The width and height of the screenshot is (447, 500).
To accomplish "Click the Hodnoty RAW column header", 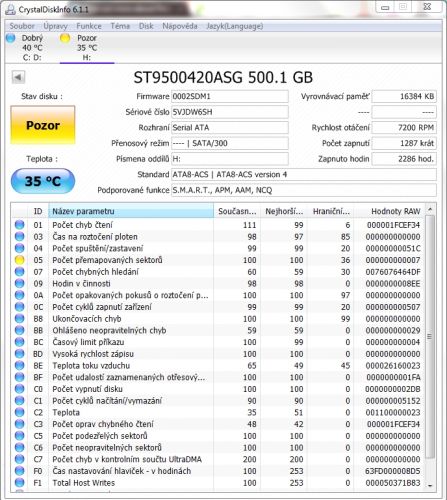I will (x=390, y=211).
